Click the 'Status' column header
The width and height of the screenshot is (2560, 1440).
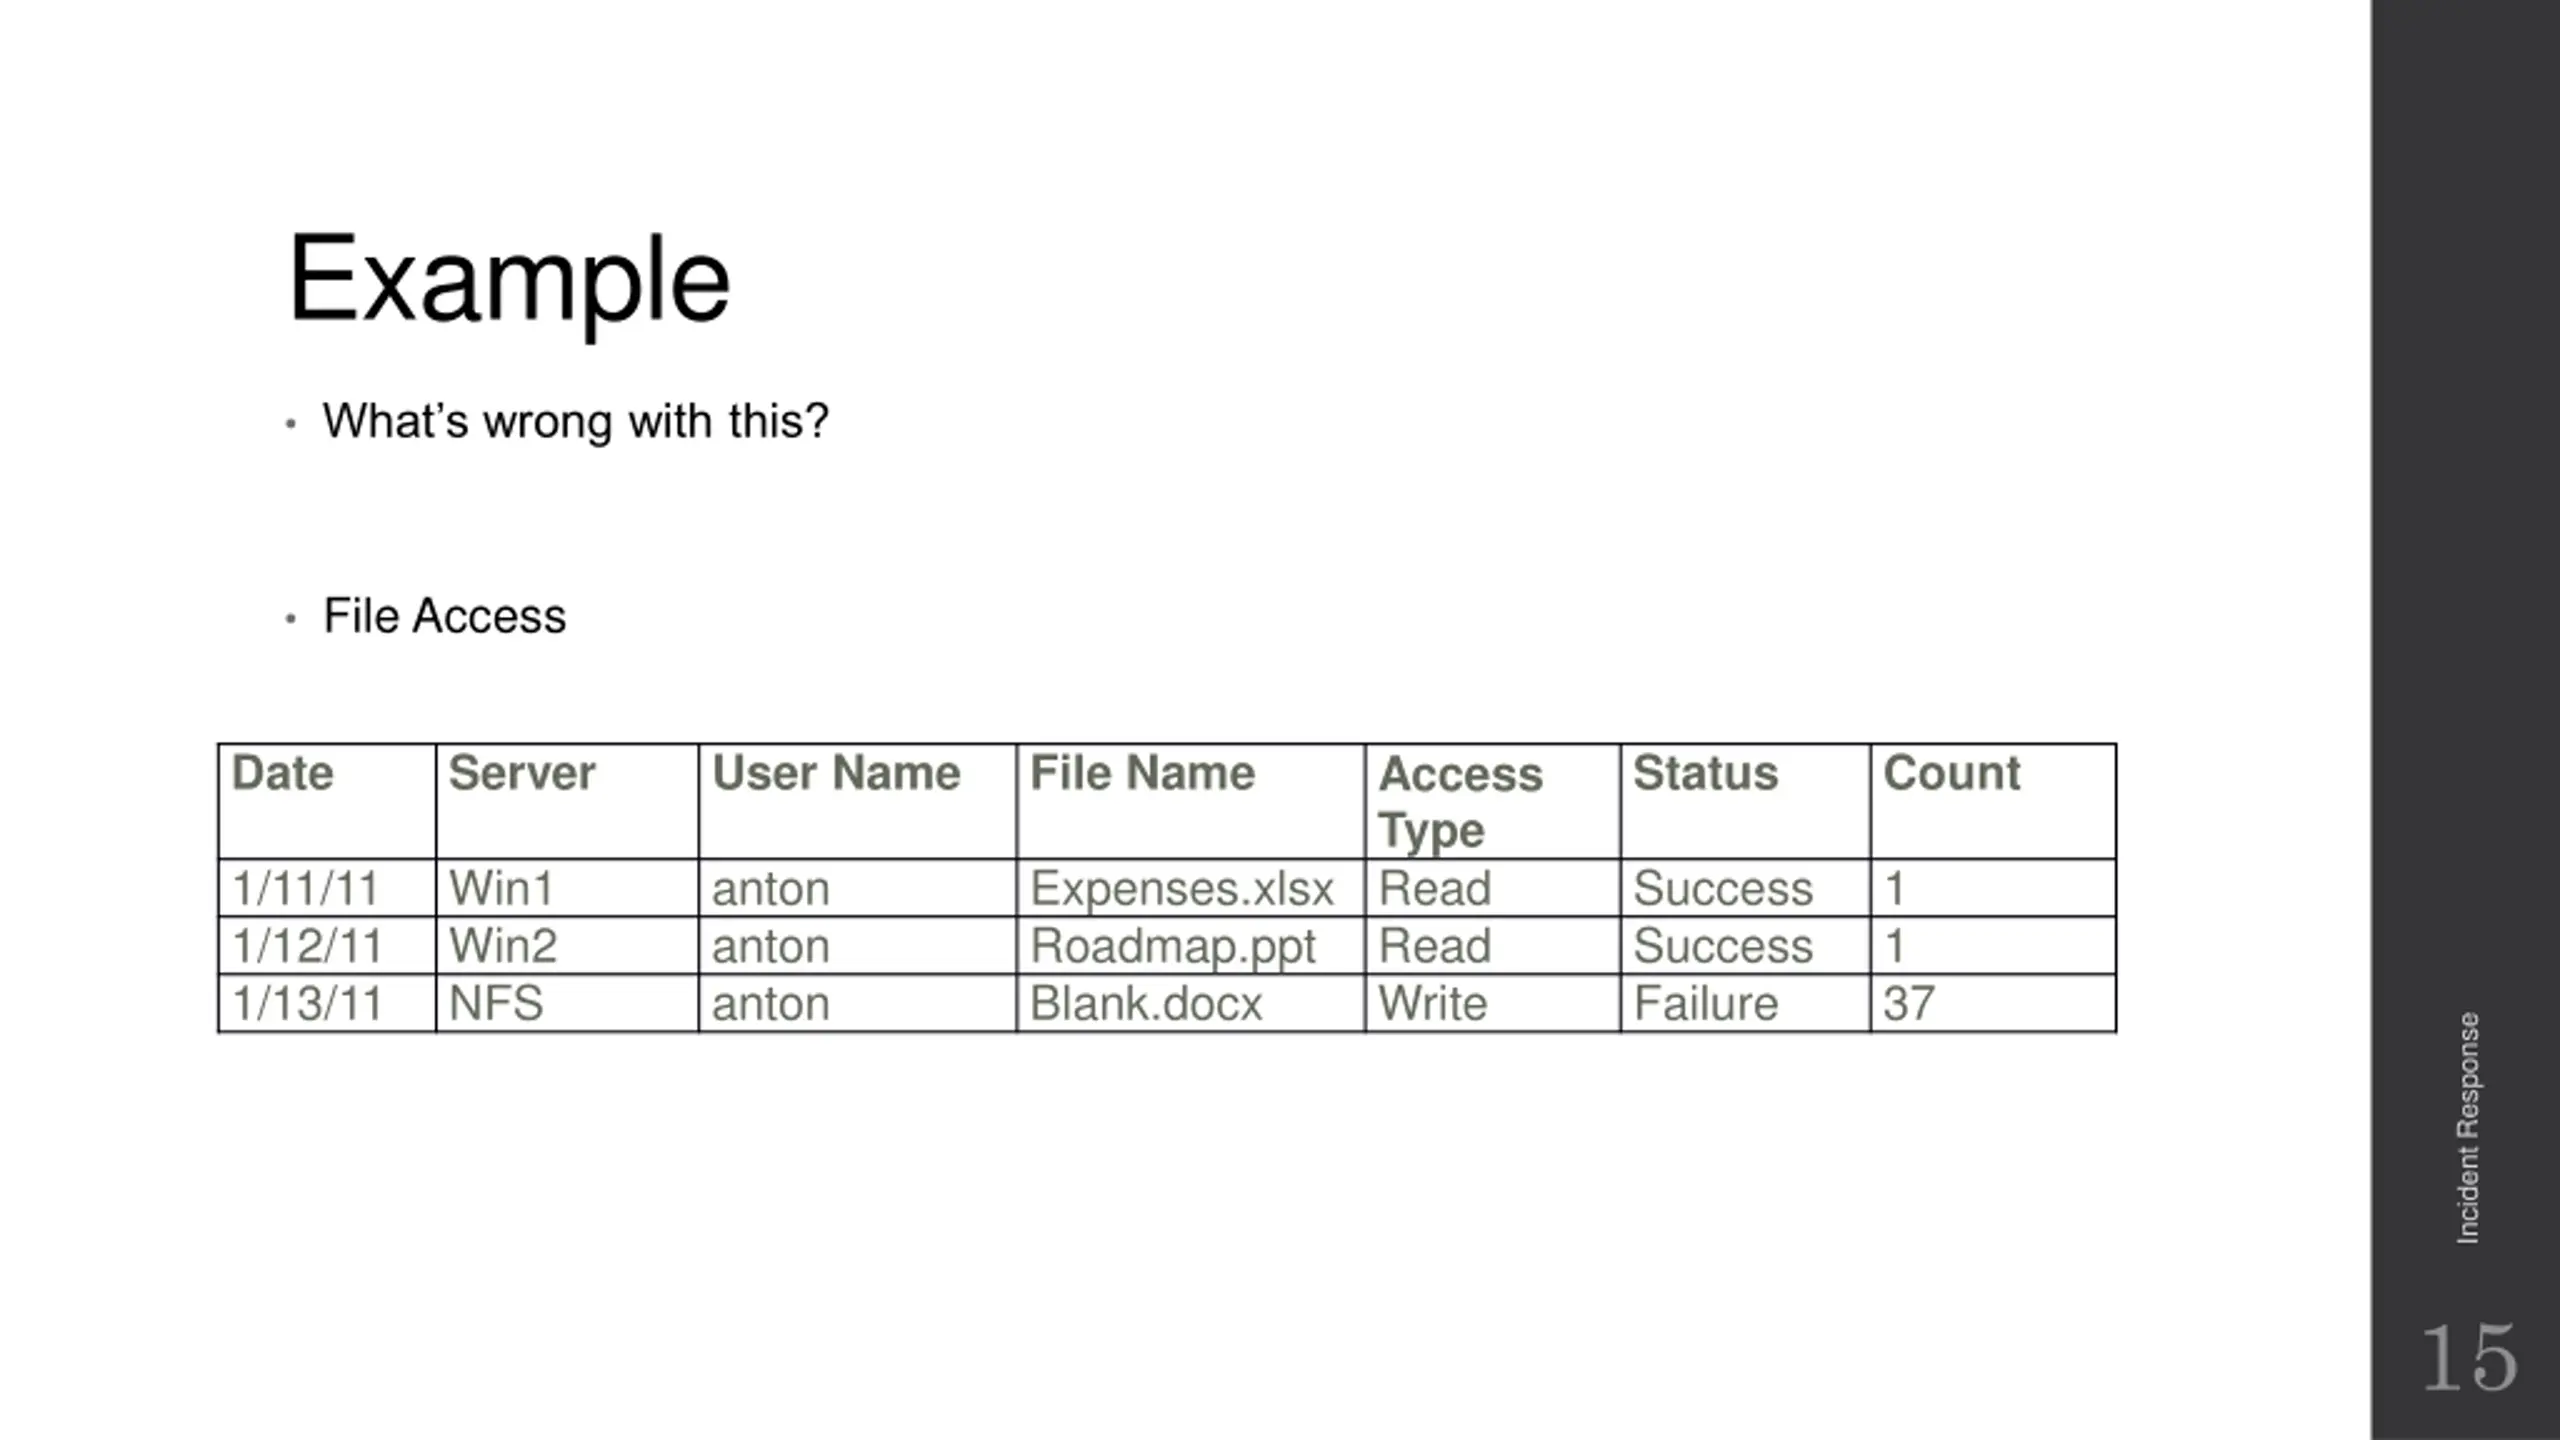pos(1746,801)
